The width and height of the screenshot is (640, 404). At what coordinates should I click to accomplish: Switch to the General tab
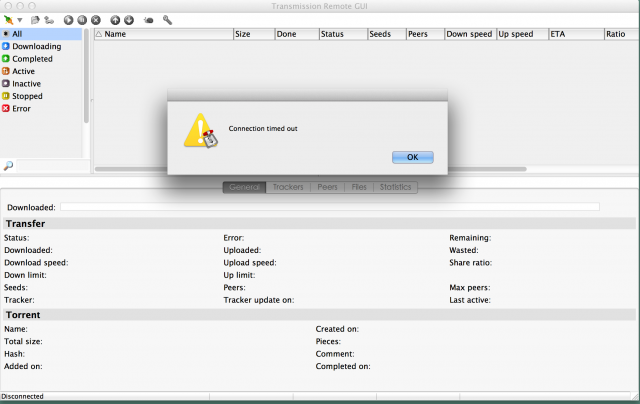point(244,187)
